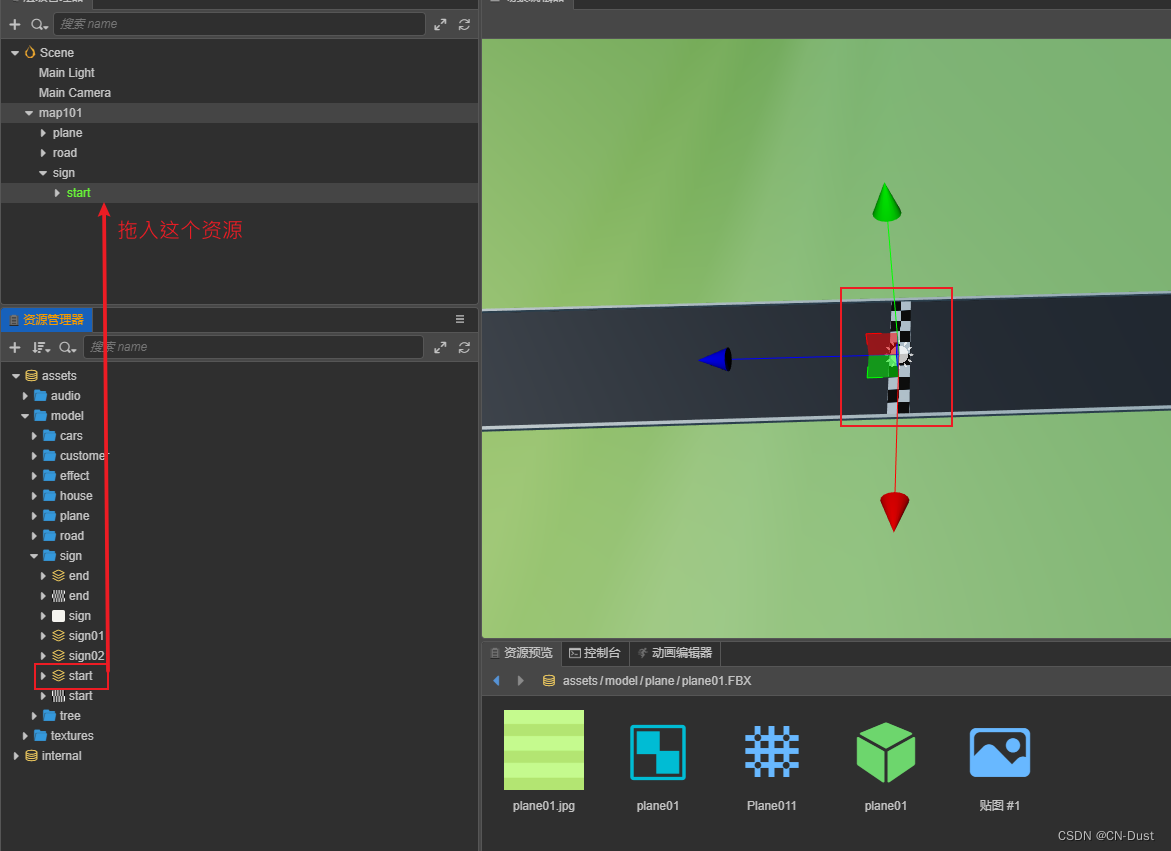Open the asset sort order dropdown

tap(41, 347)
